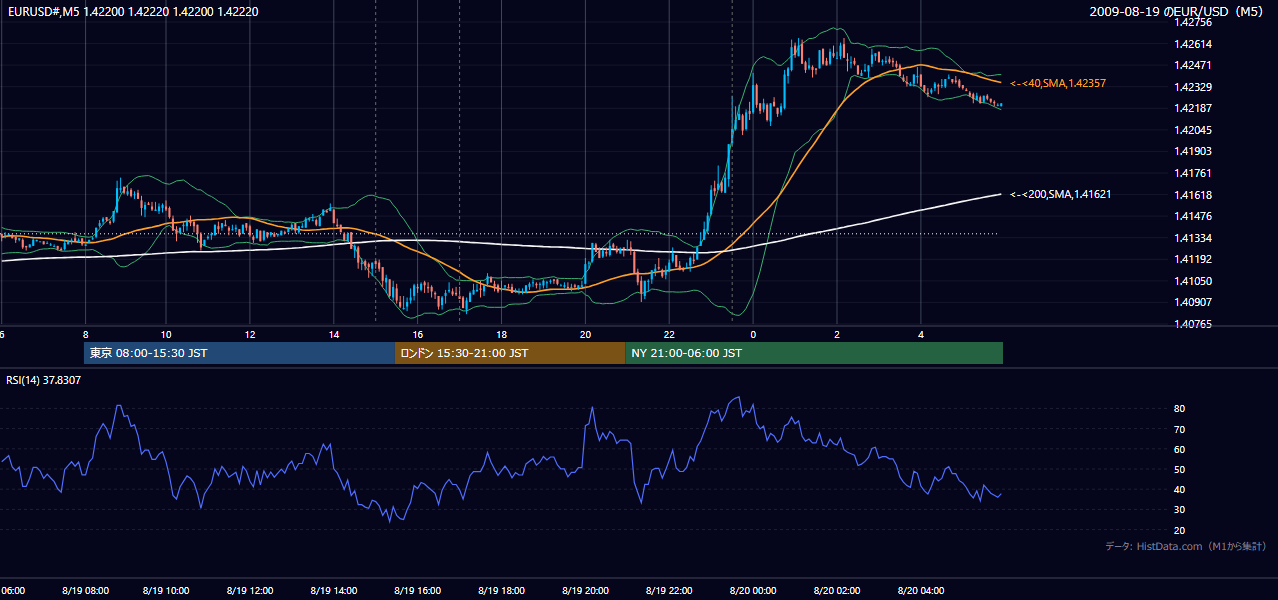Image resolution: width=1278 pixels, height=600 pixels.
Task: Click RSI scale level 80
Action: (1180, 409)
